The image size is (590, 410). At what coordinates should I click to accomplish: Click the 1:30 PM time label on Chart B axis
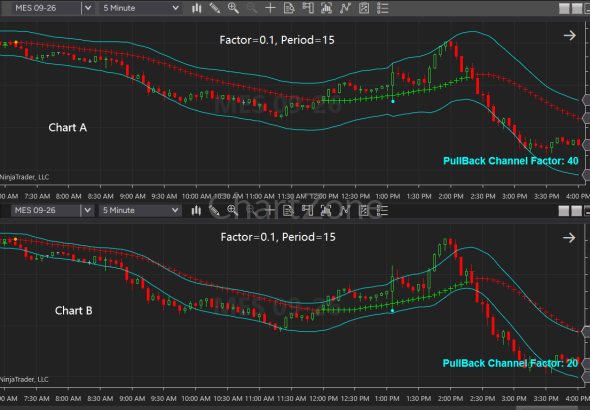[419, 399]
